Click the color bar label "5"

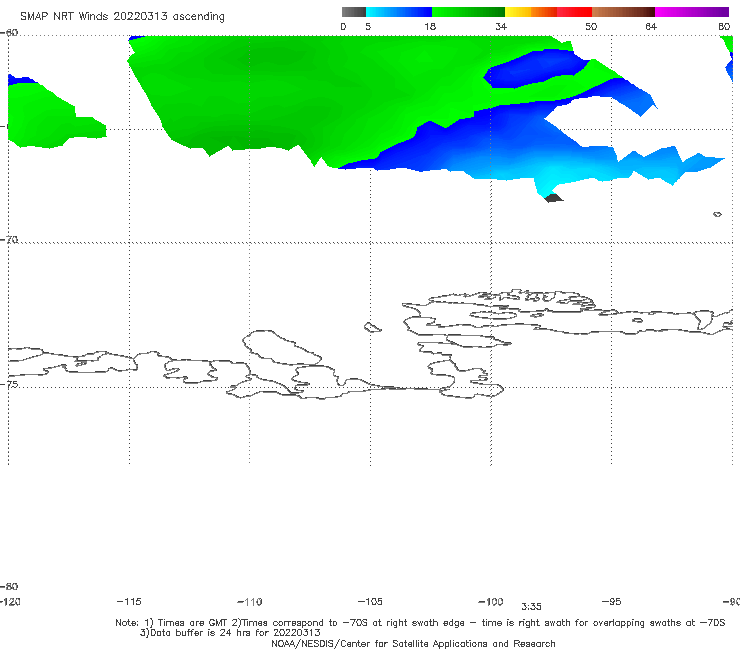pos(368,27)
